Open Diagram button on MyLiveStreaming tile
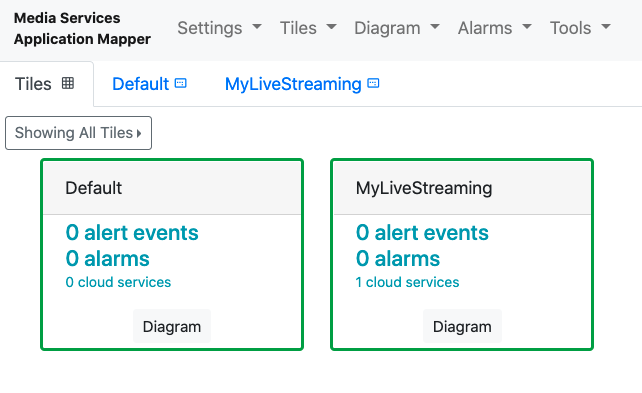Image resolution: width=642 pixels, height=393 pixels. click(462, 327)
